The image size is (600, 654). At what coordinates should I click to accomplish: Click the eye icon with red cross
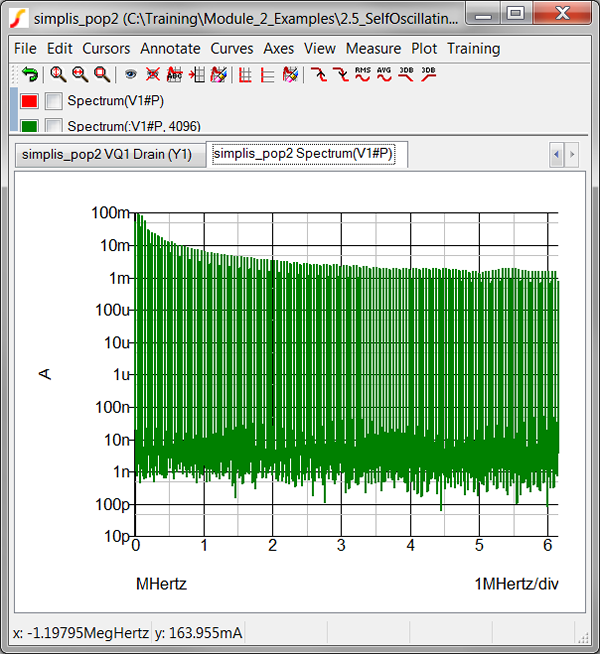(x=152, y=74)
